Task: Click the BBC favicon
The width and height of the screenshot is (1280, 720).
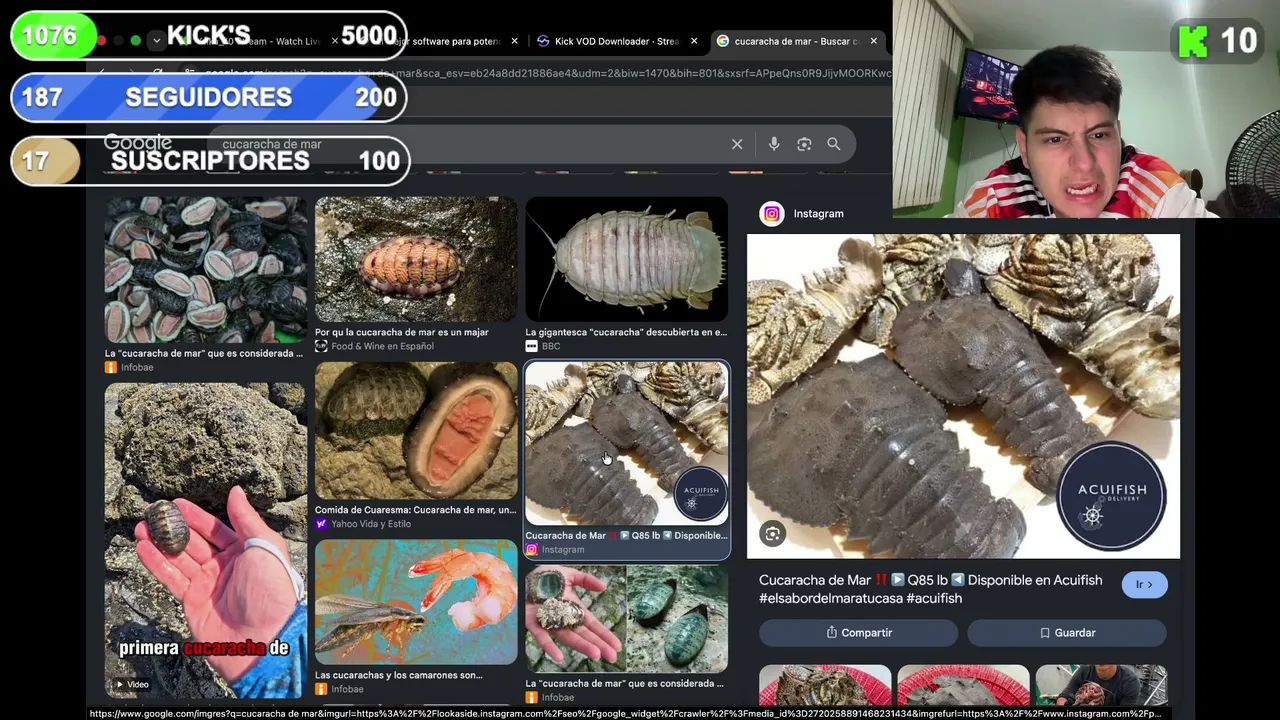Action: click(x=532, y=346)
